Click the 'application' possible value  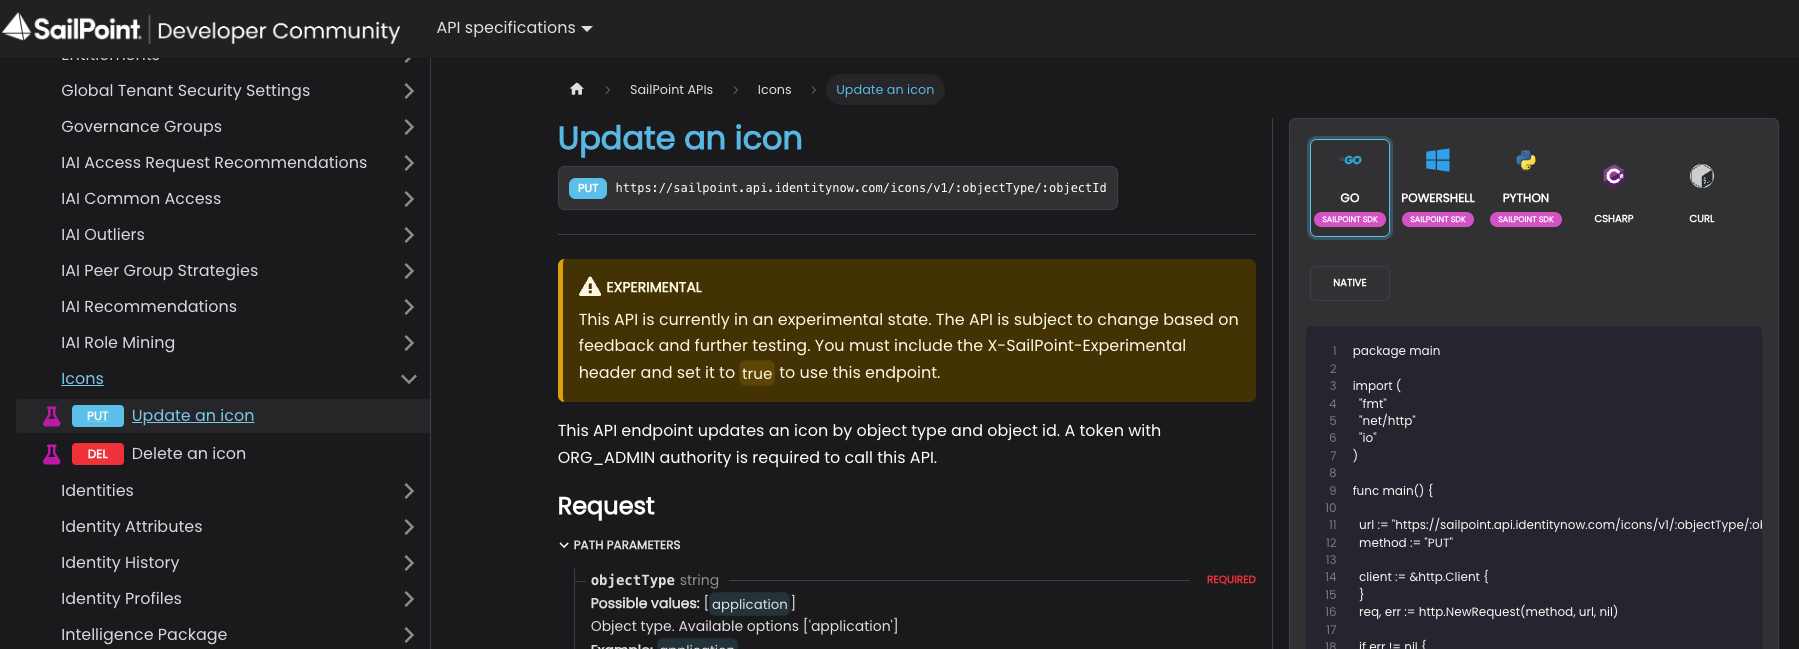[x=750, y=604]
